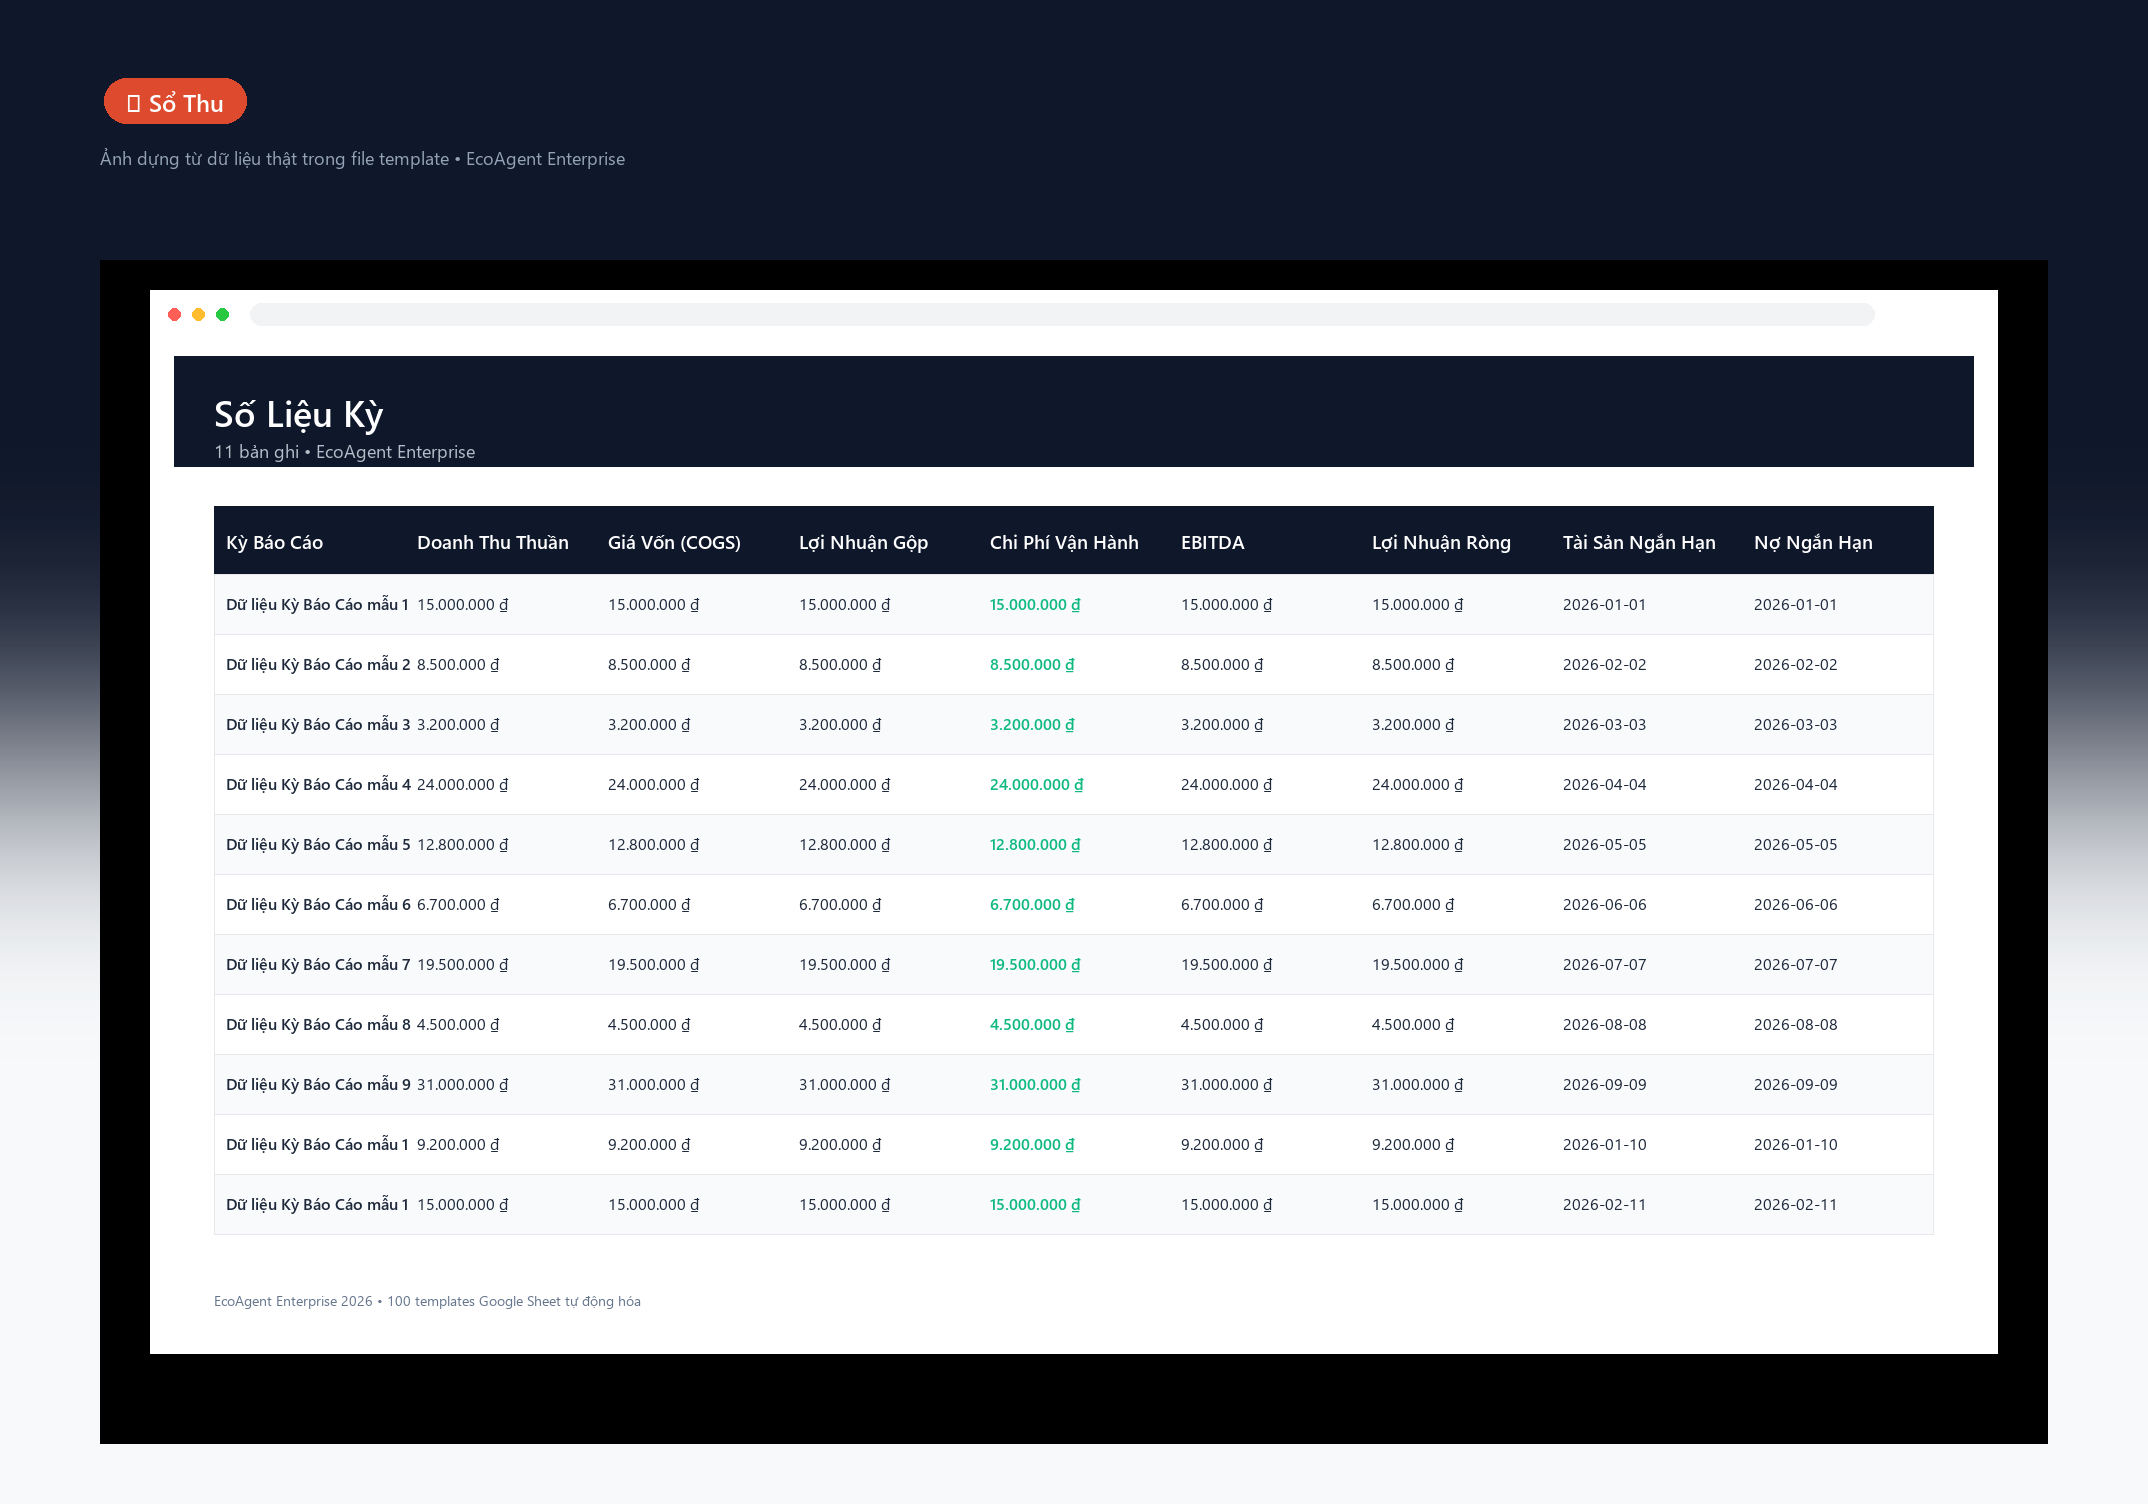2148x1504 pixels.
Task: Click green 31.000.000 ₫ operating cost value
Action: (1035, 1085)
